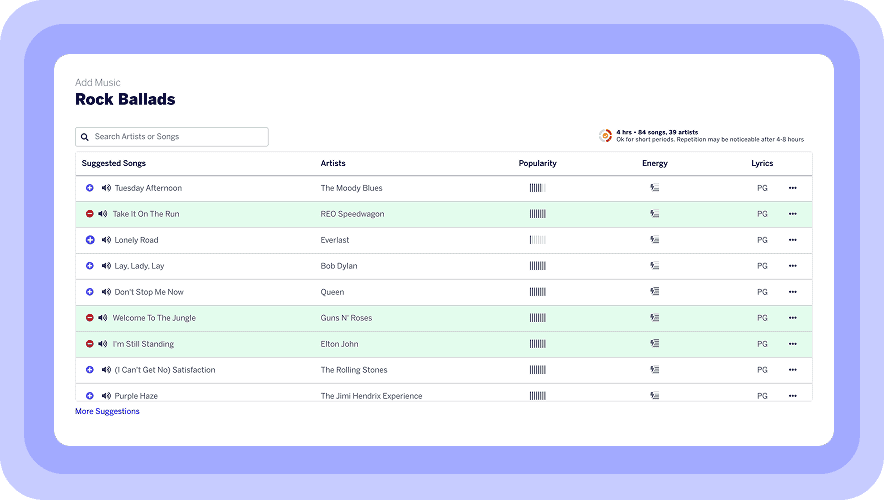Select the artist Everlast
This screenshot has width=884, height=500.
click(x=335, y=240)
